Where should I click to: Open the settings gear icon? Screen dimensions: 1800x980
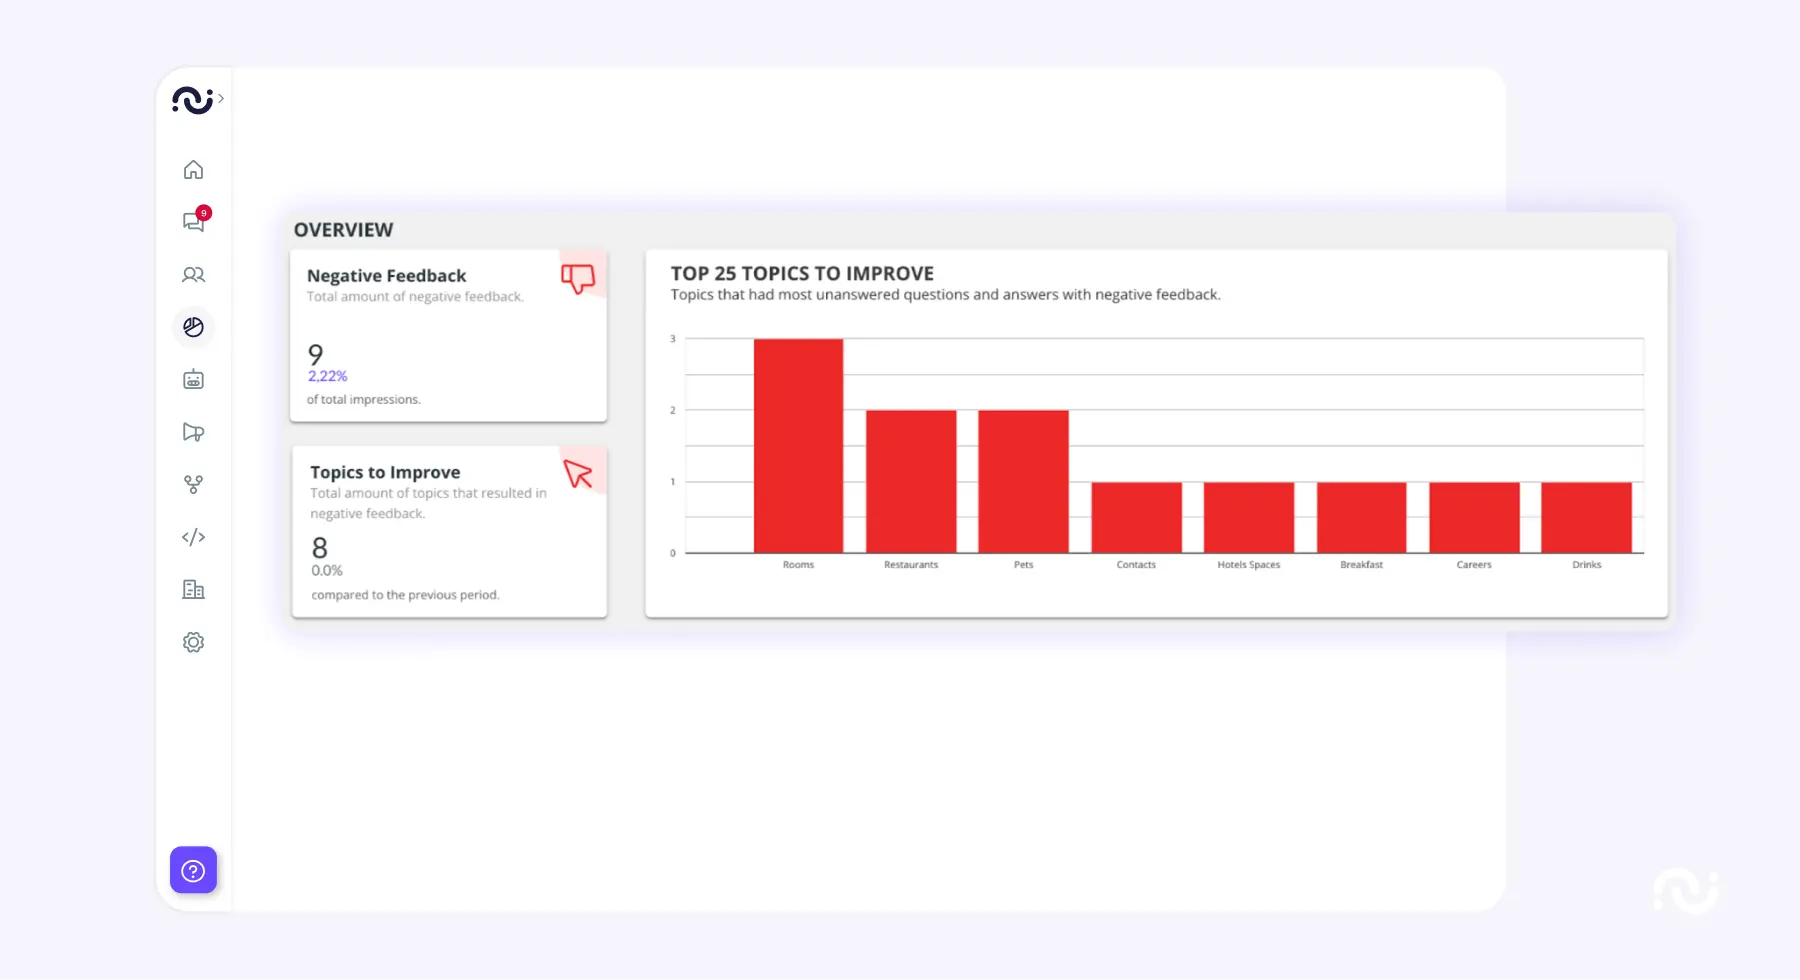(193, 642)
